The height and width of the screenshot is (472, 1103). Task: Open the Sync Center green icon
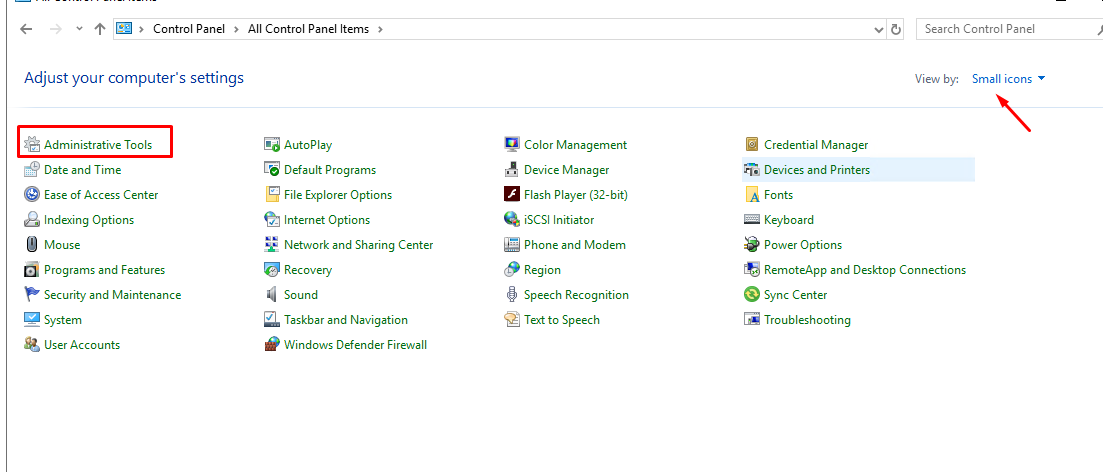click(x=752, y=295)
